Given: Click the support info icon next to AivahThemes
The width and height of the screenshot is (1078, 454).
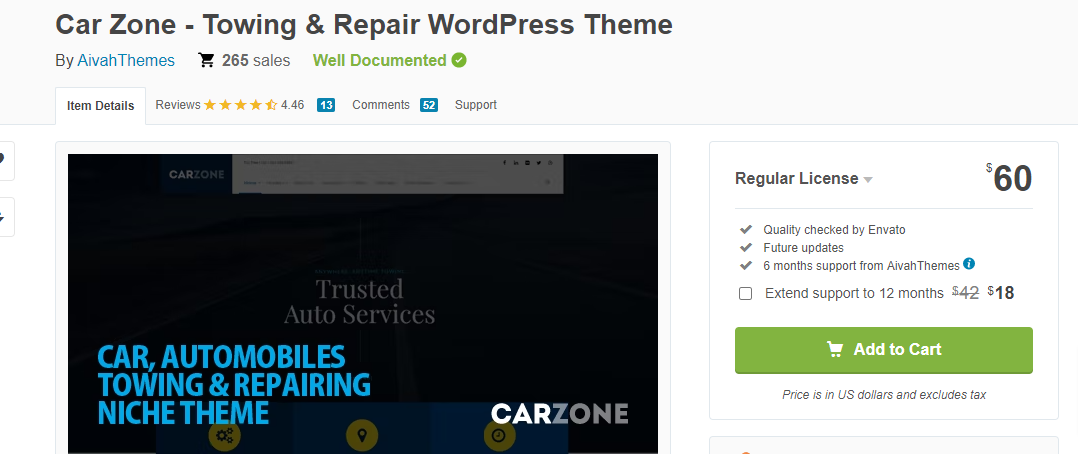Looking at the screenshot, I should coord(969,263).
